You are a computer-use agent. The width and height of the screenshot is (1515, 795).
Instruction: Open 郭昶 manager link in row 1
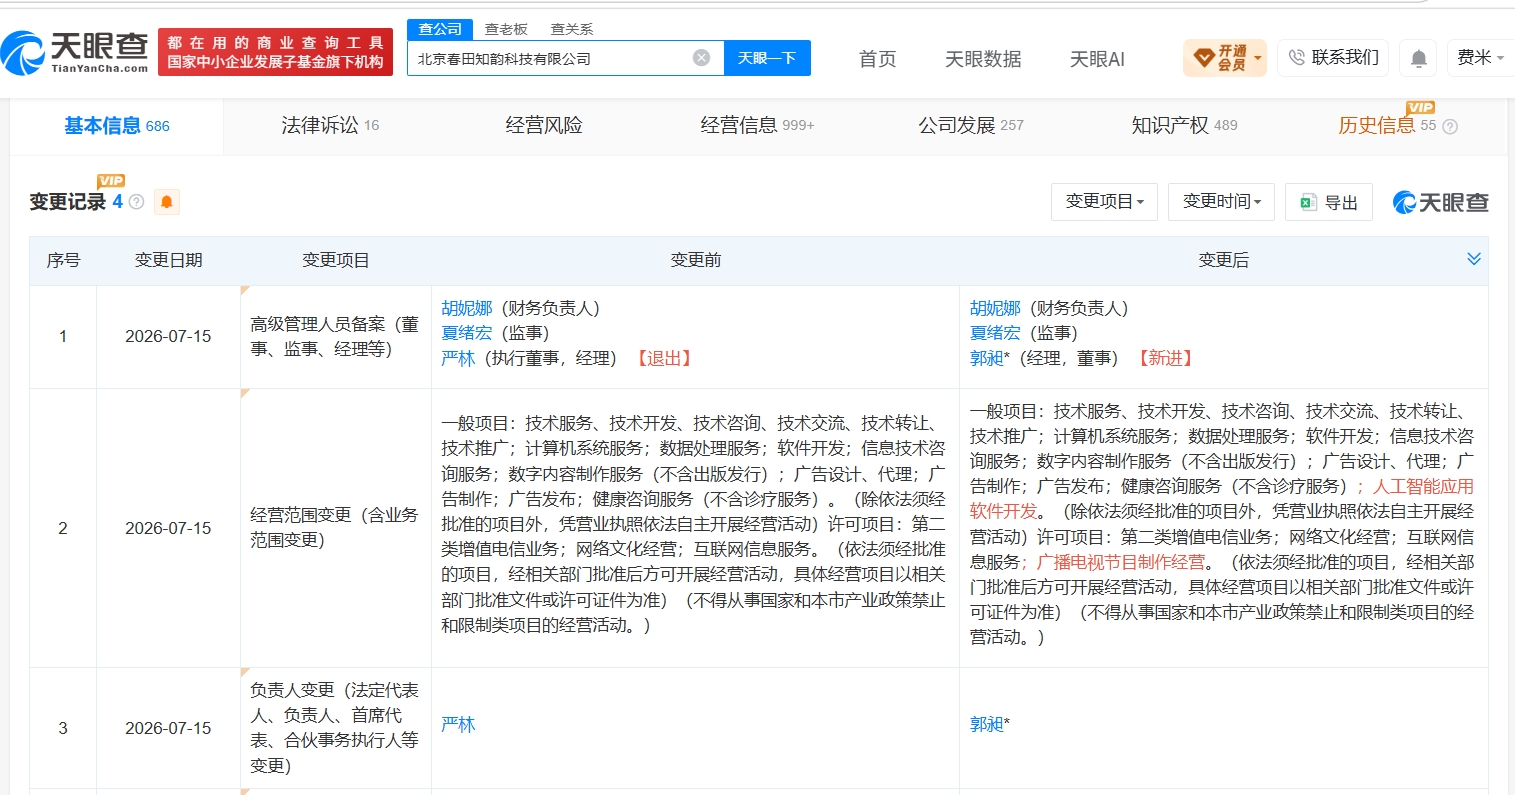tap(986, 358)
